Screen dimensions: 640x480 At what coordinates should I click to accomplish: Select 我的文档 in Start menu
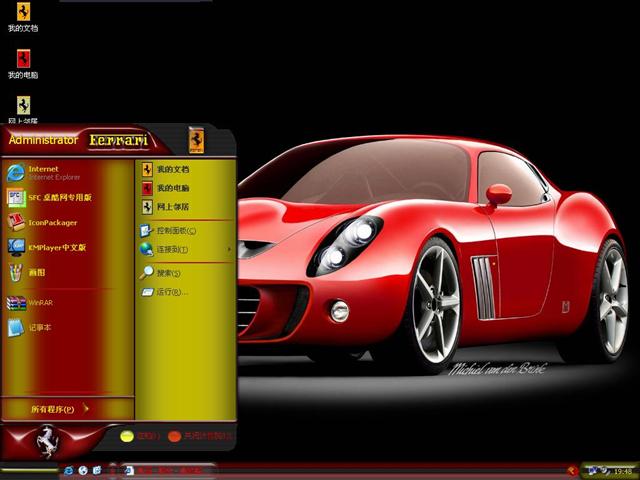pos(170,170)
